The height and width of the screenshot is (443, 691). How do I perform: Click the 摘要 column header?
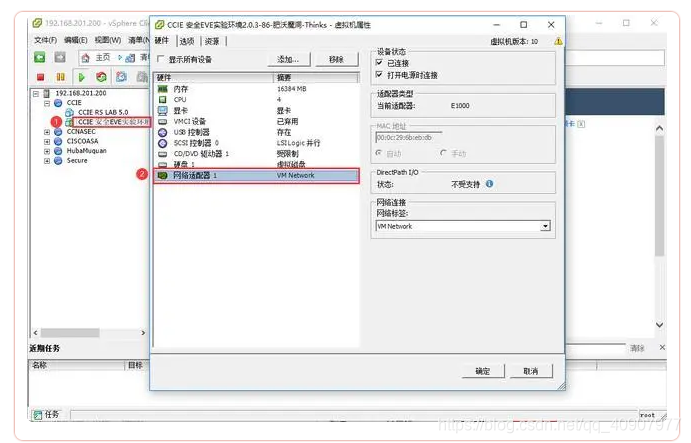316,78
